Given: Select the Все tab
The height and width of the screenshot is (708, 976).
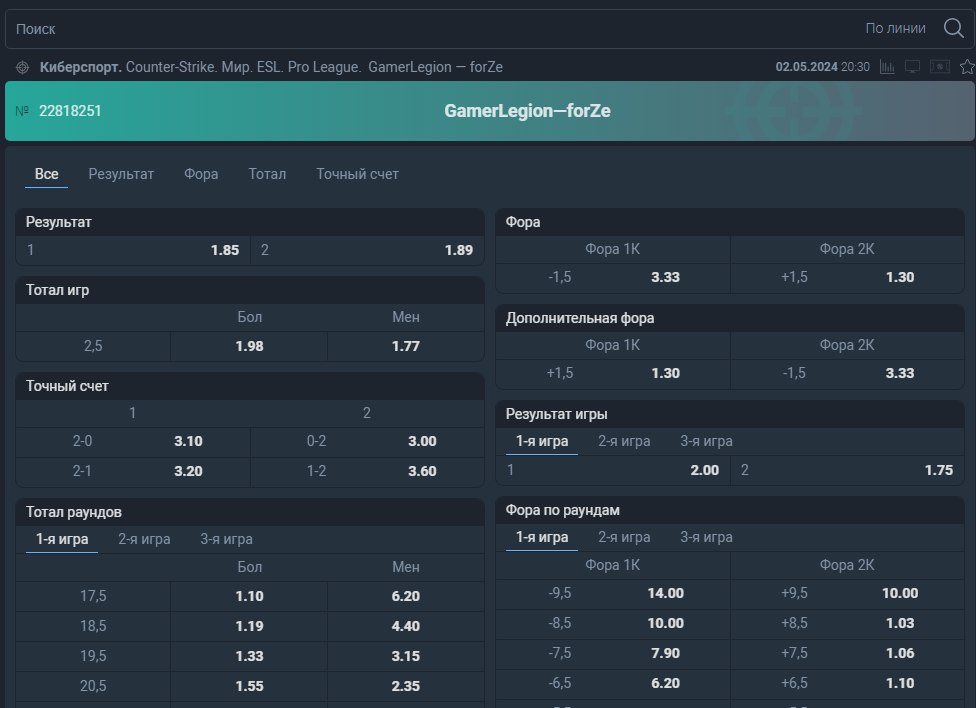Looking at the screenshot, I should (x=47, y=174).
